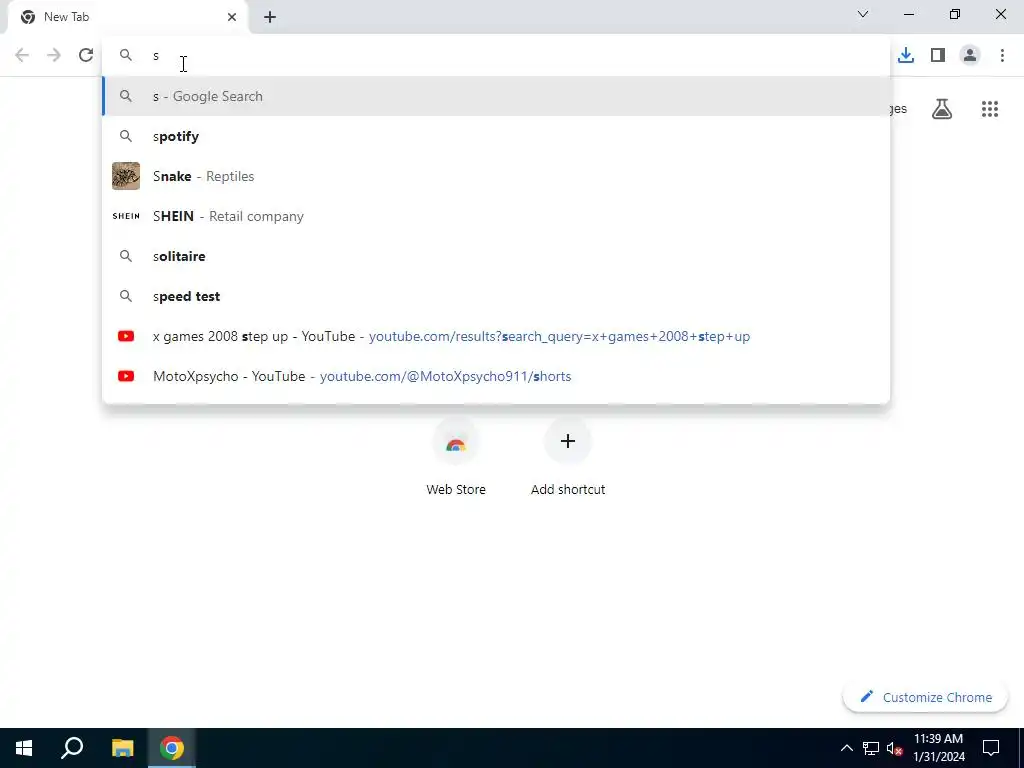Click the SHEIN logo icon
1024x768 pixels.
coord(126,216)
